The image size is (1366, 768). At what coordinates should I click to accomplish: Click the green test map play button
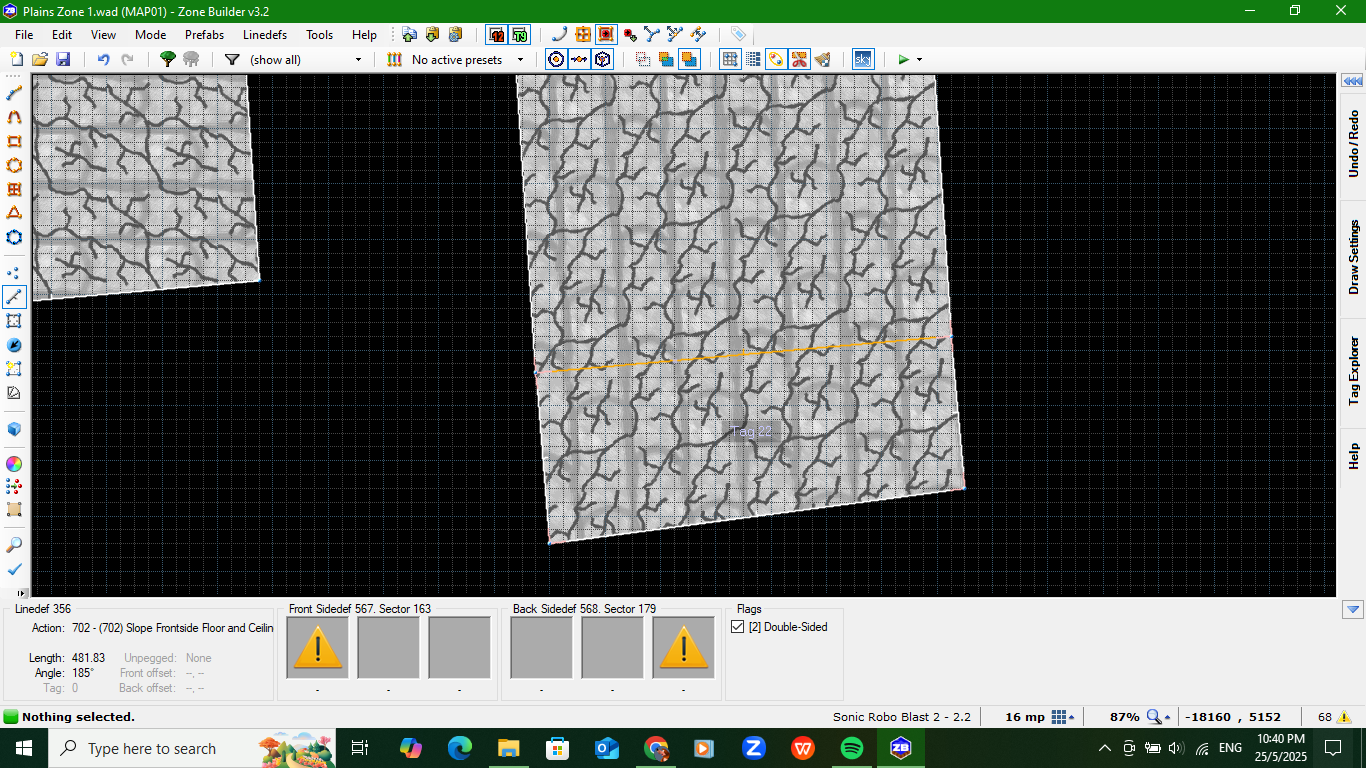coord(903,60)
